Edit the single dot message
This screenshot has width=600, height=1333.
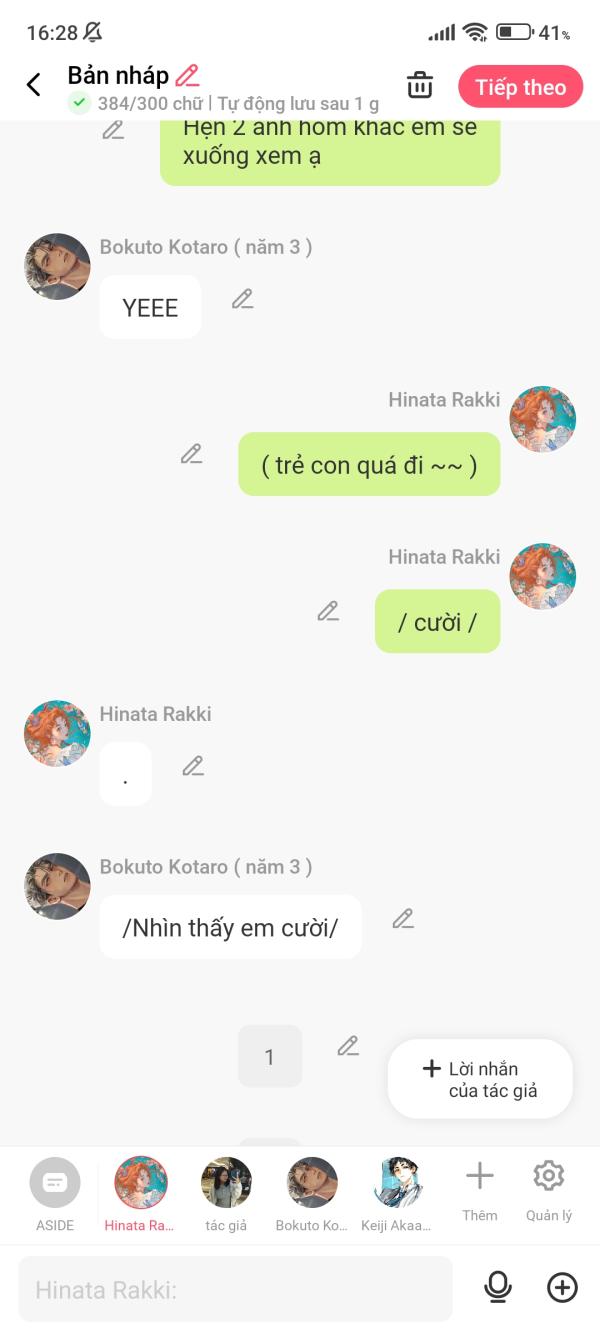(x=193, y=767)
